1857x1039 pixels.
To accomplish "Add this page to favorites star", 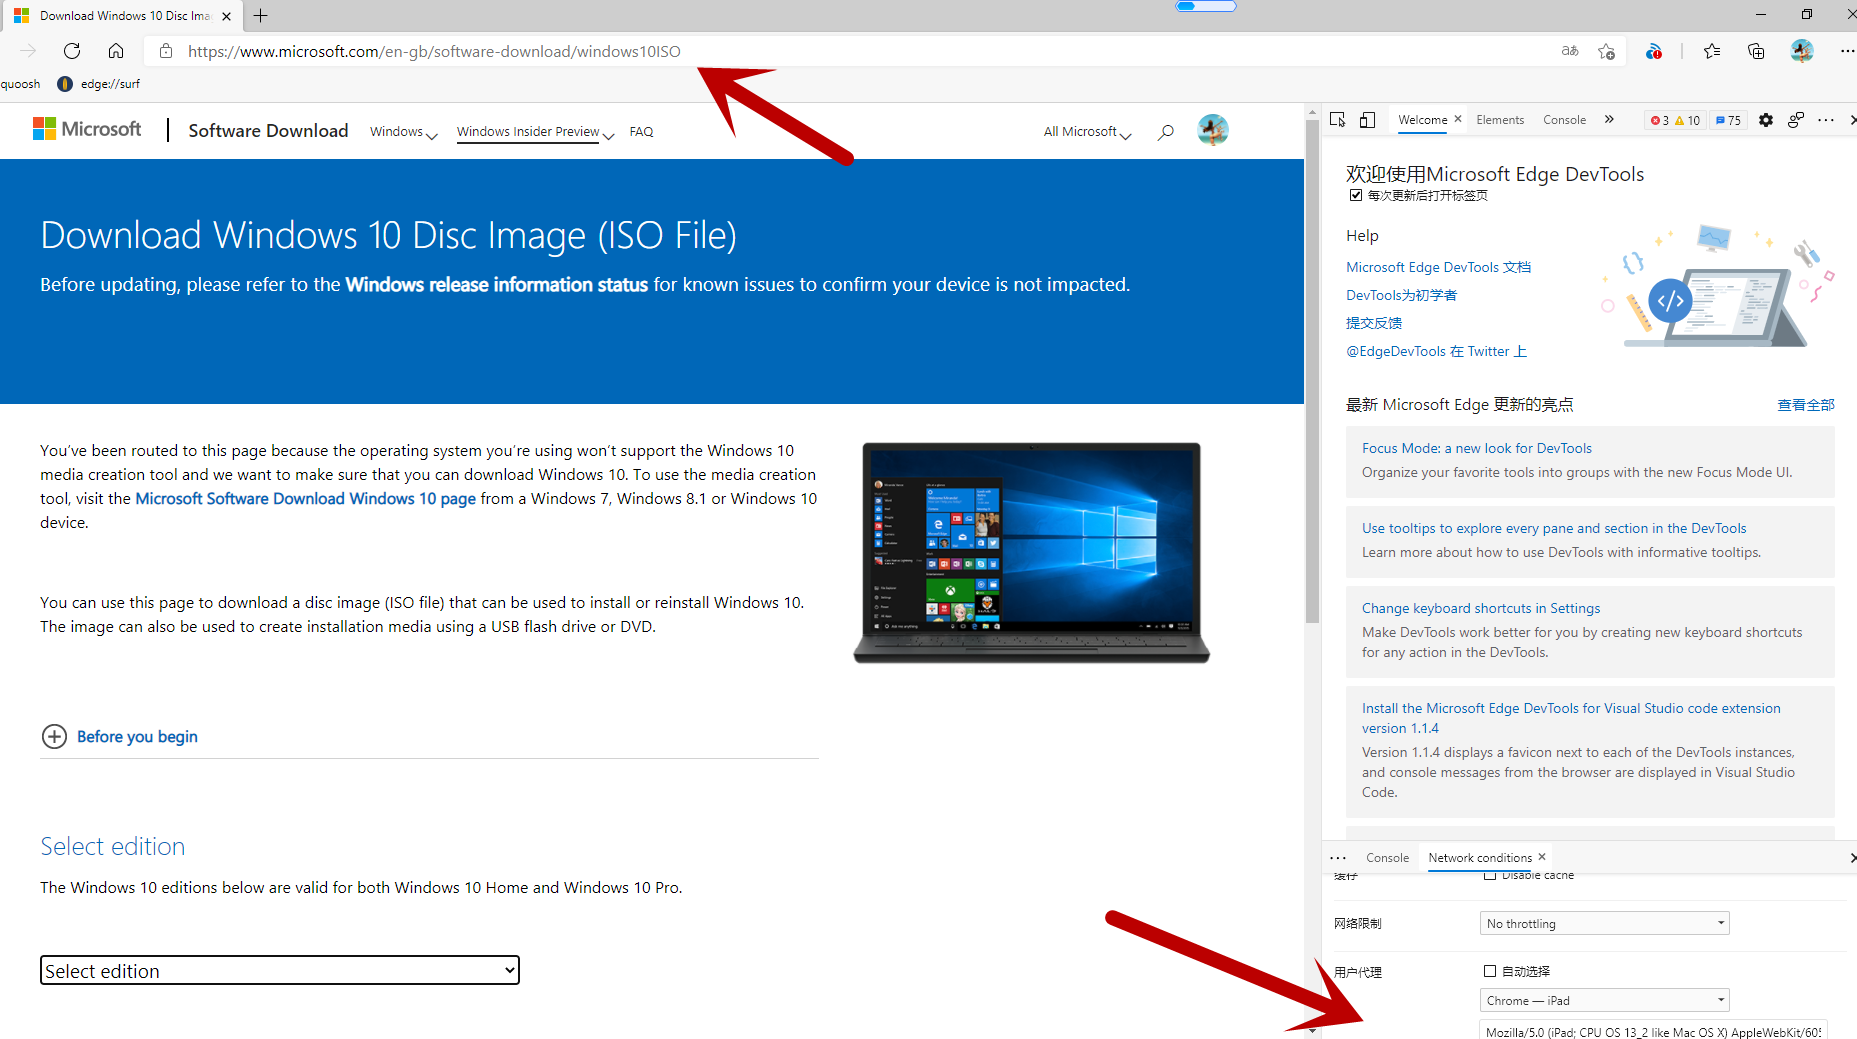I will 1606,51.
